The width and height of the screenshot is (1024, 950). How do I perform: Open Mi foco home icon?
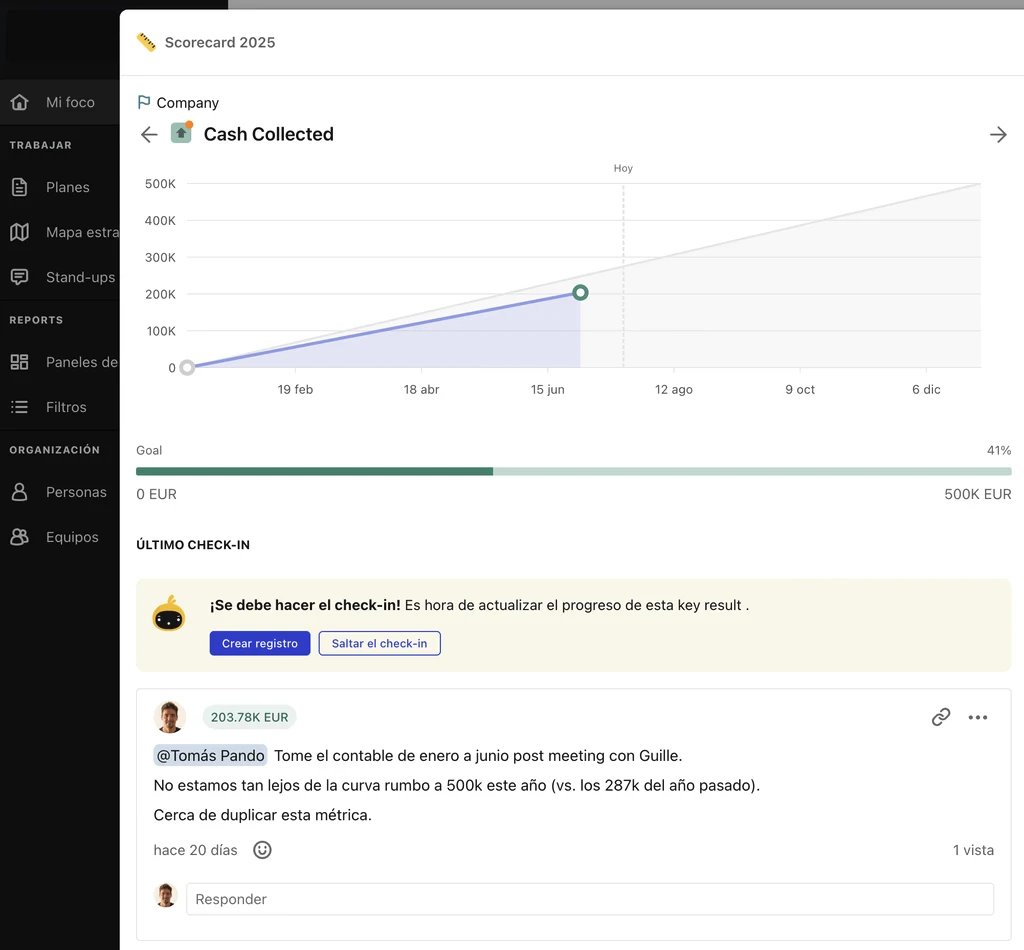20,102
